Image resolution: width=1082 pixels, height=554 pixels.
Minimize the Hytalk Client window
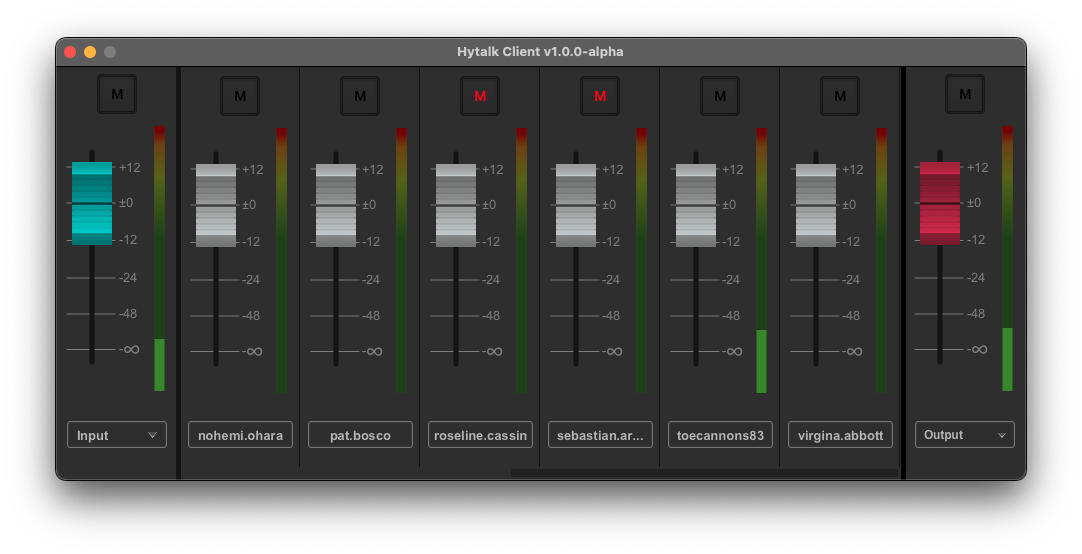[90, 52]
